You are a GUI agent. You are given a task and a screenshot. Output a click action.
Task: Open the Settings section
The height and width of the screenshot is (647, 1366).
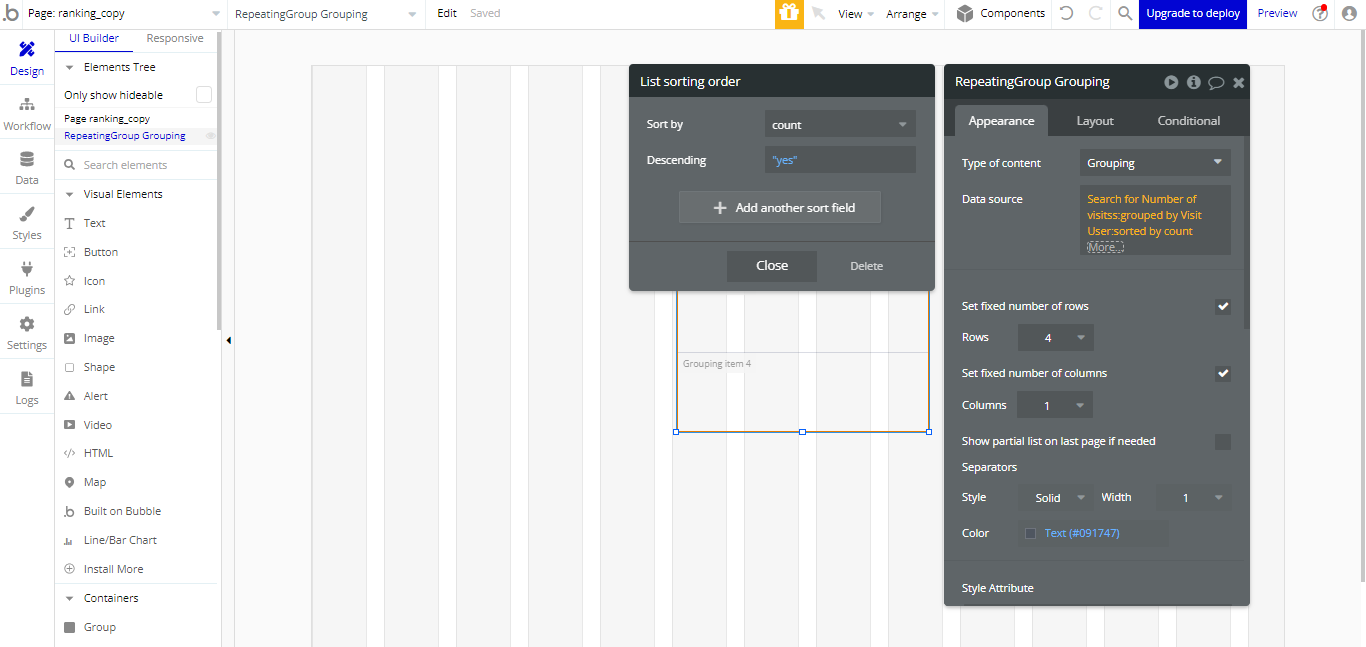(x=27, y=333)
